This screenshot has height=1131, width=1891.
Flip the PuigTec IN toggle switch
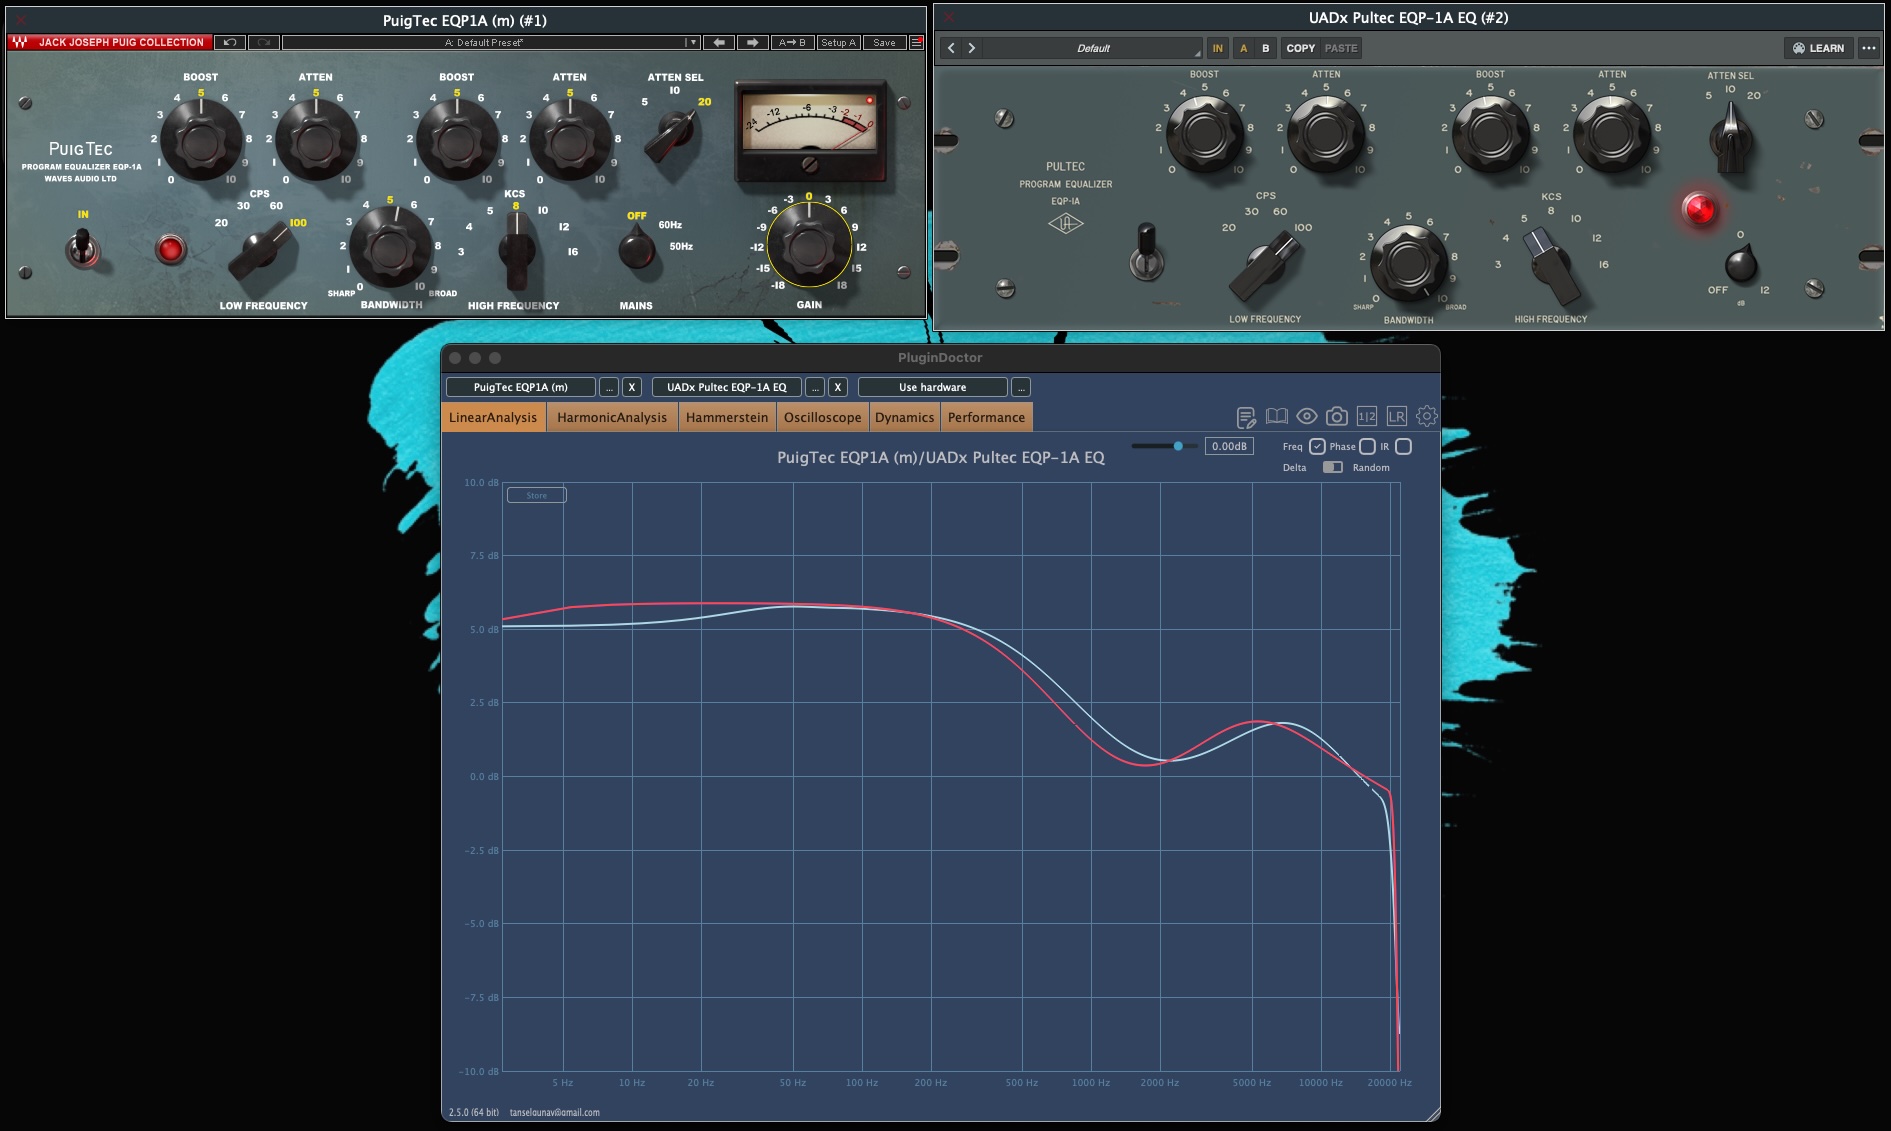[x=83, y=247]
